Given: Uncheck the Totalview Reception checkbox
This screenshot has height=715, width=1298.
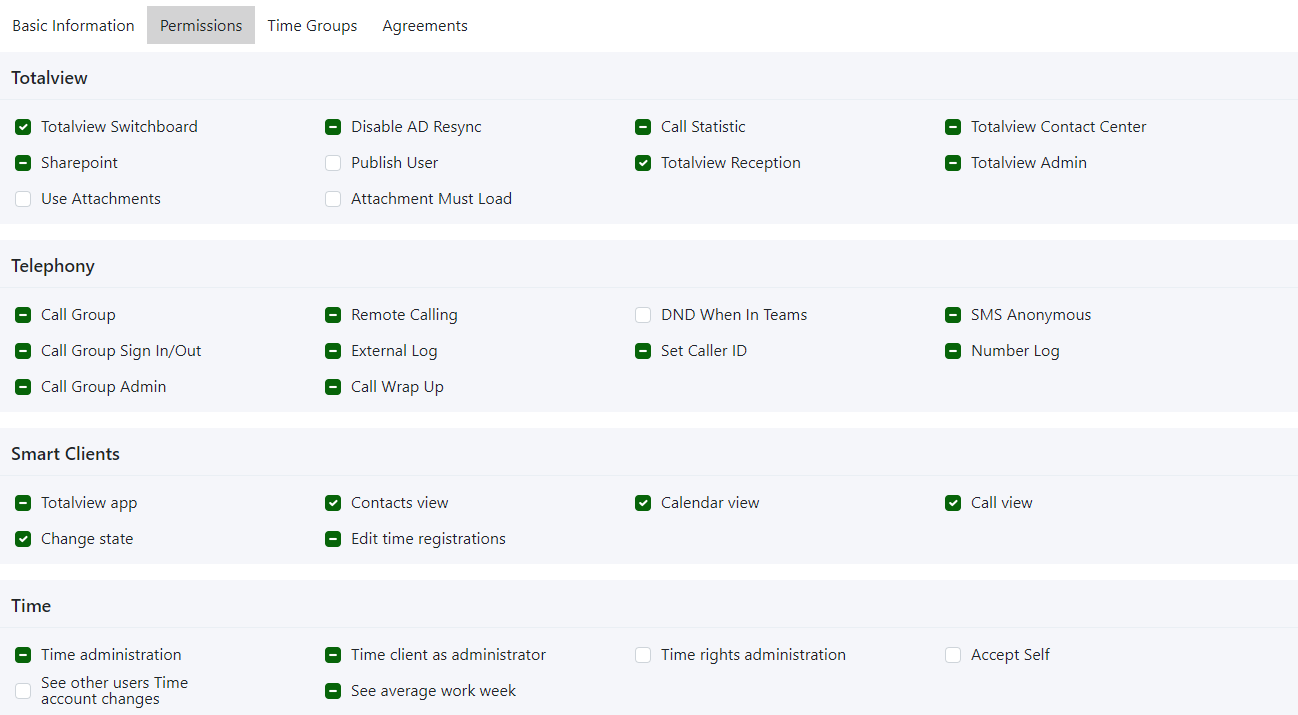Looking at the screenshot, I should pyautogui.click(x=643, y=163).
